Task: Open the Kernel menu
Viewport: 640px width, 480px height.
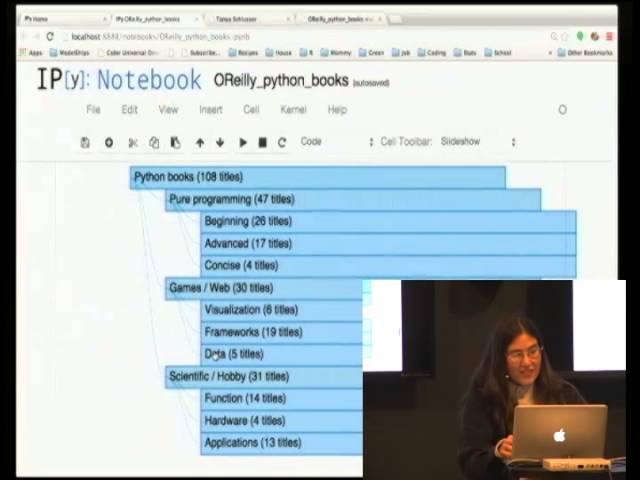Action: [x=293, y=110]
